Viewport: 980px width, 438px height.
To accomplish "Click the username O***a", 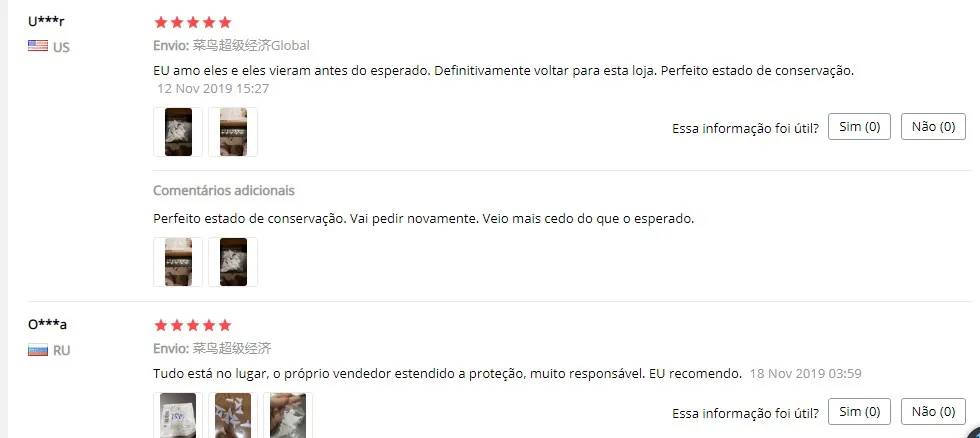I will (48, 324).
